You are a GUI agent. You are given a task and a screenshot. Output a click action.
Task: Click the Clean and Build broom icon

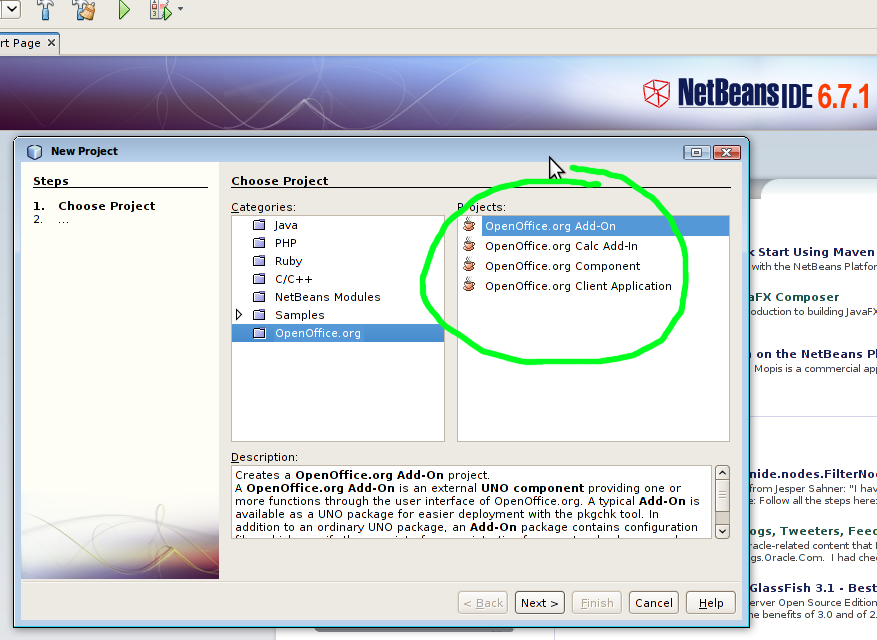pos(85,10)
